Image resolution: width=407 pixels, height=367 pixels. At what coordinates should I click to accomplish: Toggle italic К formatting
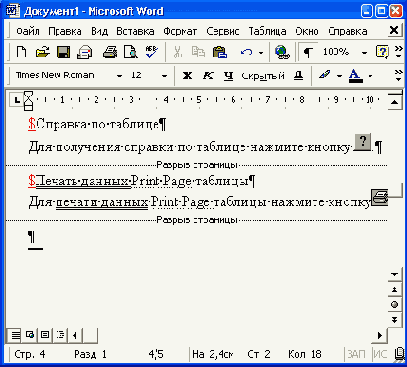pyautogui.click(x=208, y=76)
